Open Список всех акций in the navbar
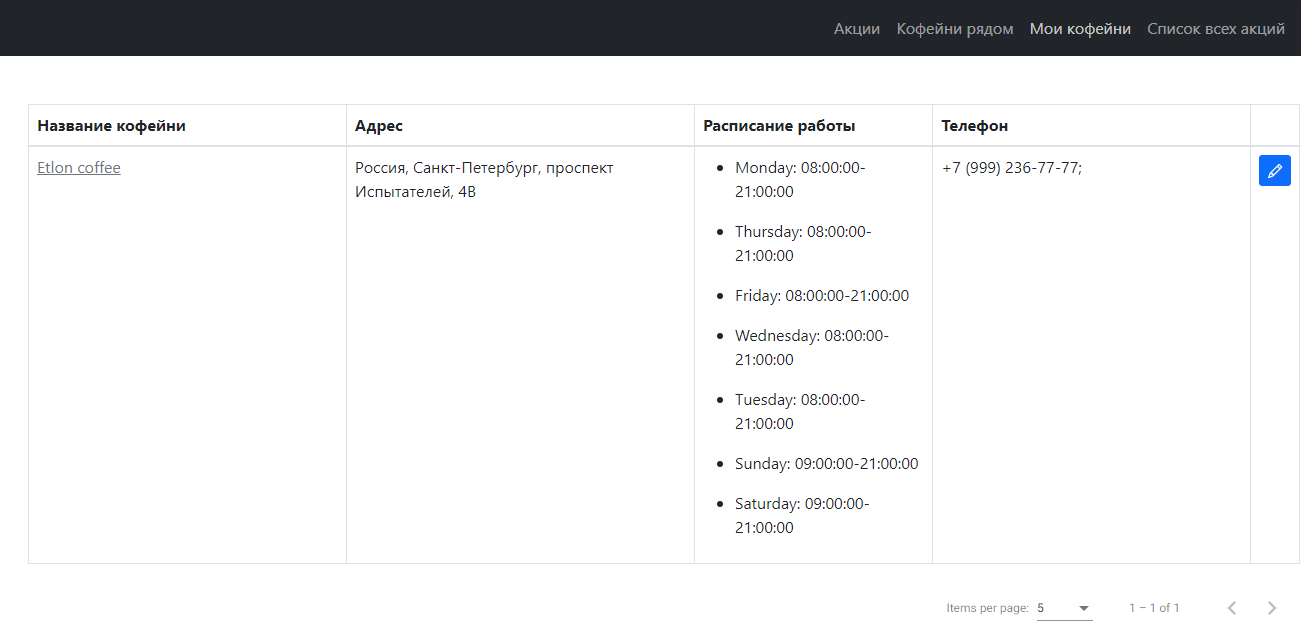The image size is (1301, 631). click(x=1216, y=29)
